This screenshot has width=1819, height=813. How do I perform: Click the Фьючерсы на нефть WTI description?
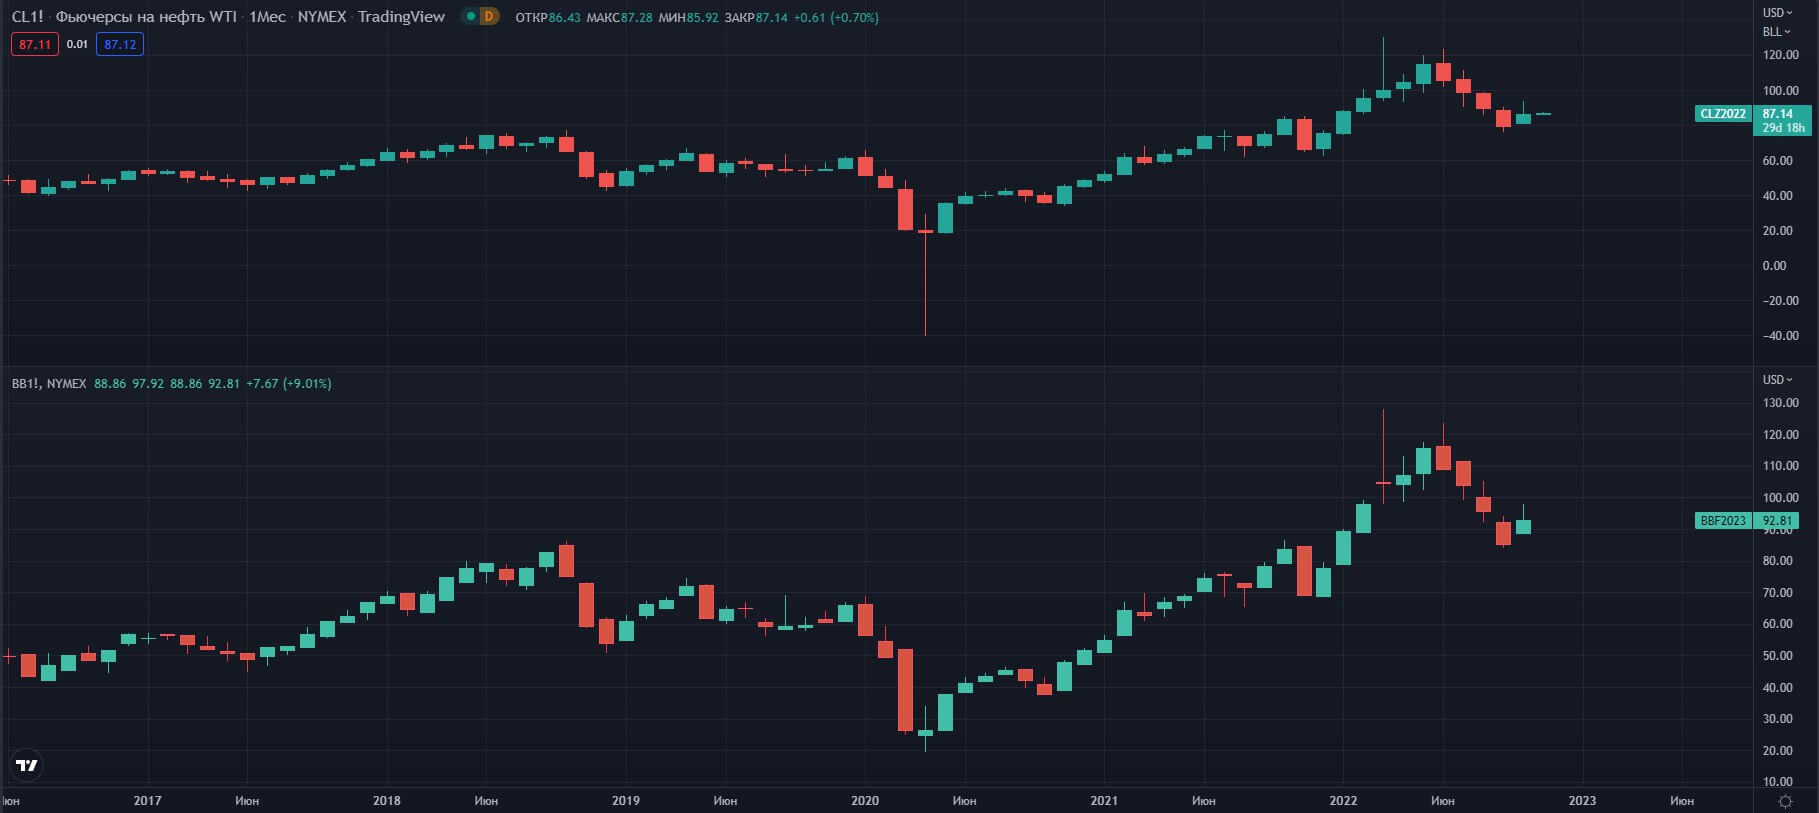(146, 16)
